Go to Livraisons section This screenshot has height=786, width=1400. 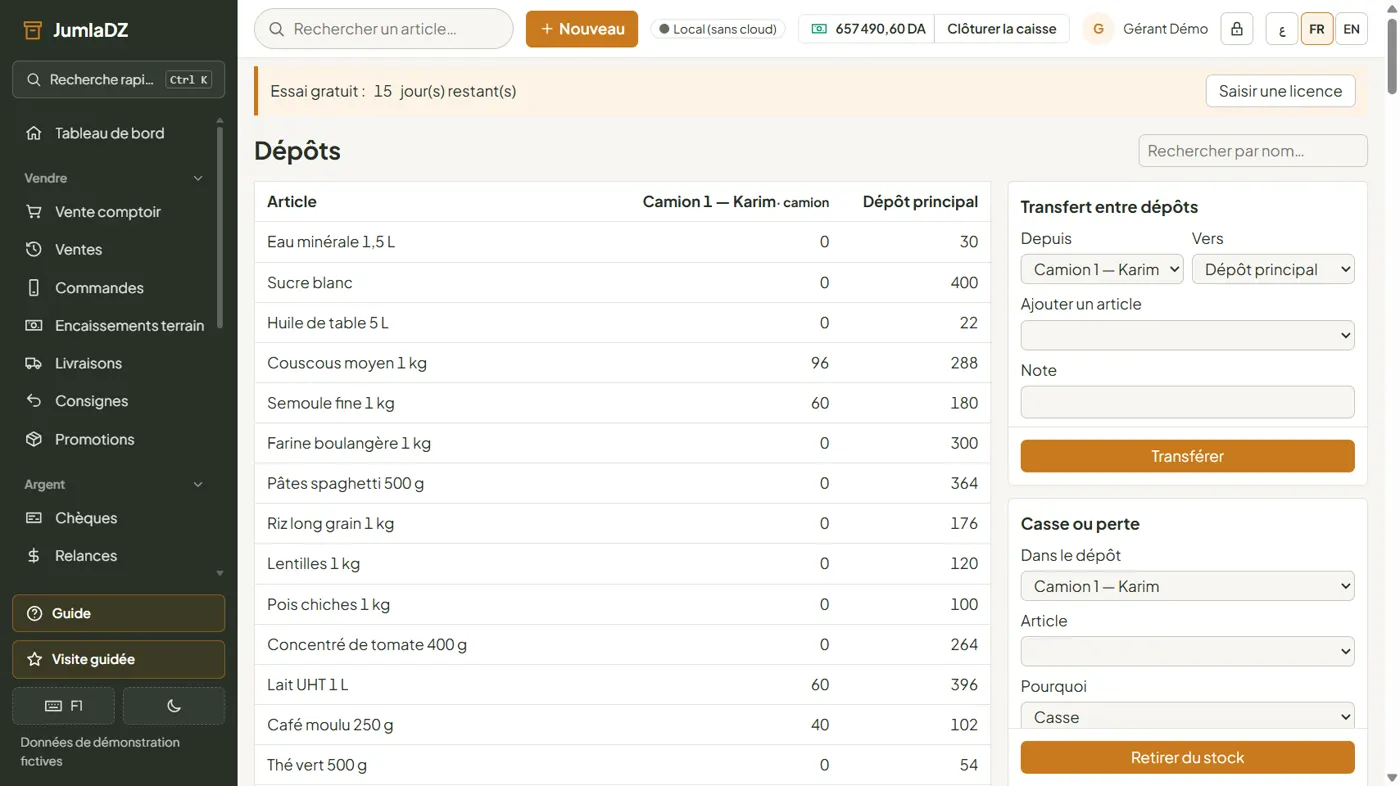pyautogui.click(x=113, y=364)
